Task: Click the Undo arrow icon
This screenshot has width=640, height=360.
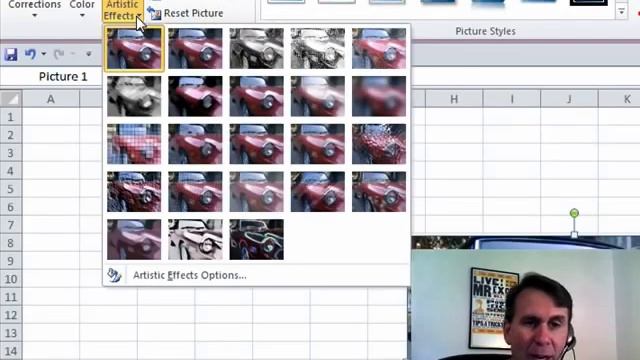Action: click(x=31, y=54)
